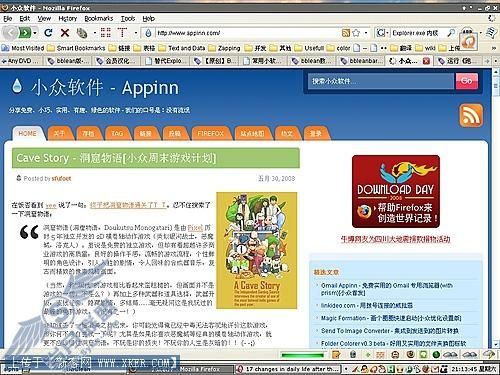Image resolution: width=500 pixels, height=375 pixels.
Task: Open the dropdown arrow beside the ABP-style extension icon
Action: [481, 33]
